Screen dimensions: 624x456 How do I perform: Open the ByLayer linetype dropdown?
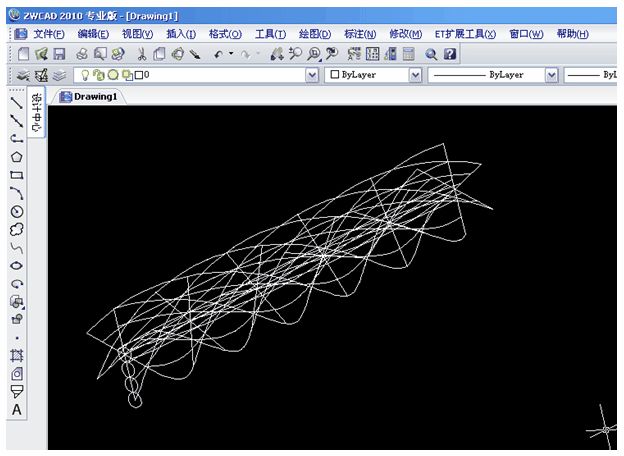(551, 75)
